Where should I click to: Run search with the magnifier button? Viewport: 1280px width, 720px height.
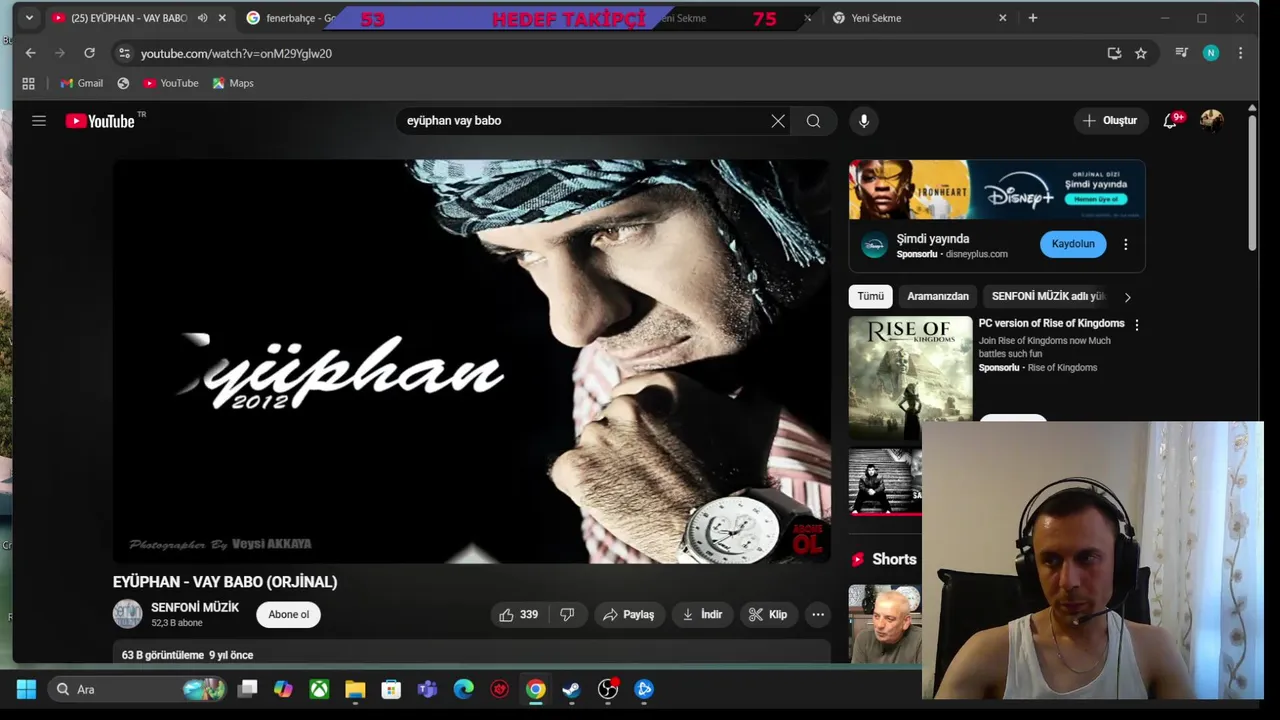tap(814, 121)
